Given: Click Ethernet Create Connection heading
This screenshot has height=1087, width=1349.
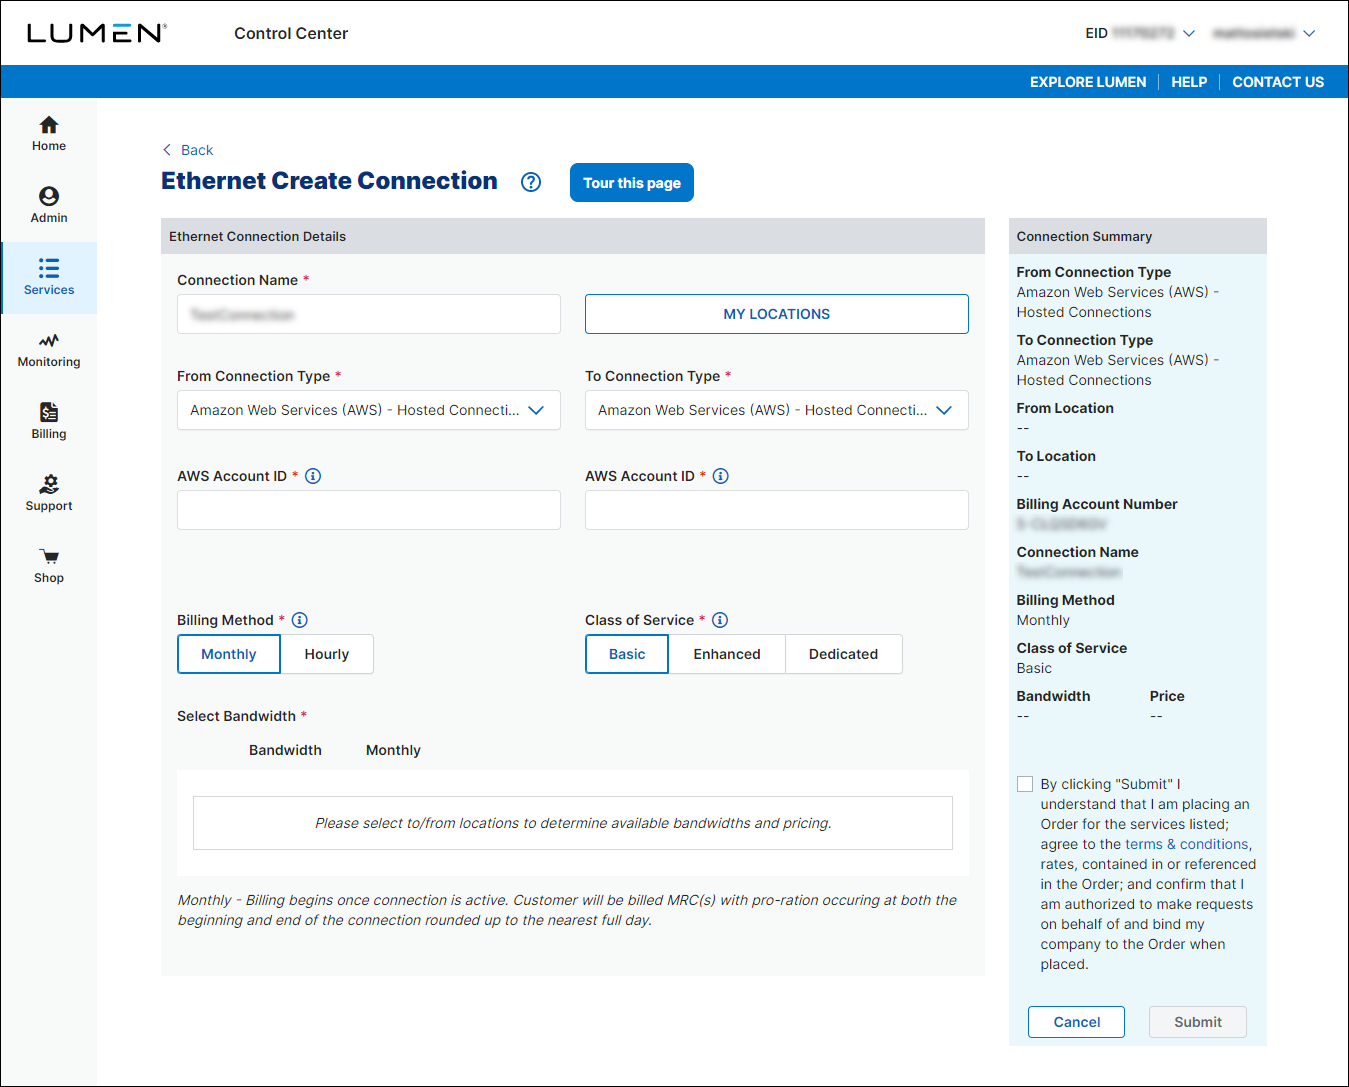Looking at the screenshot, I should click(x=329, y=181).
